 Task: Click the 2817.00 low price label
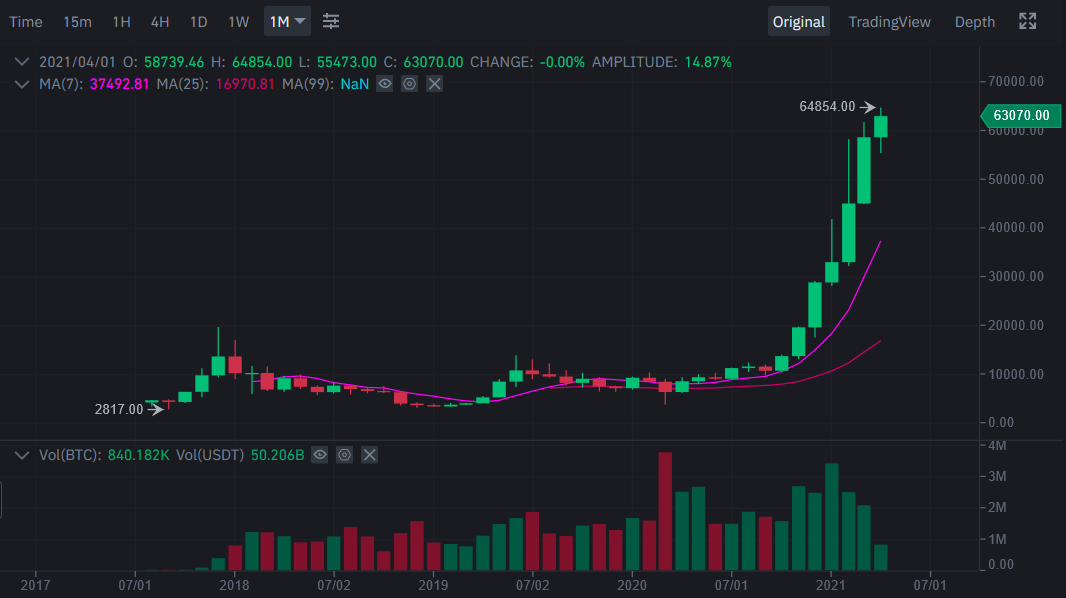point(119,409)
